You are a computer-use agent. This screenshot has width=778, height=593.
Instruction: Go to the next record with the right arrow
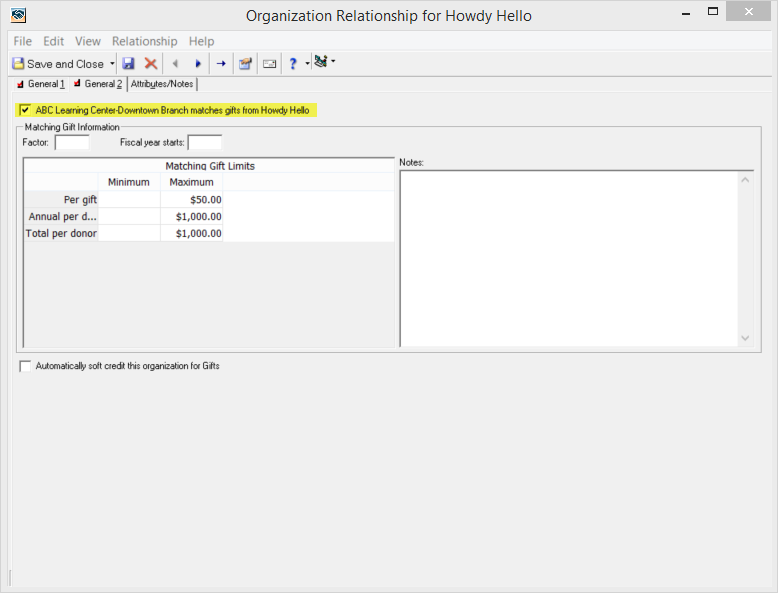tap(198, 64)
